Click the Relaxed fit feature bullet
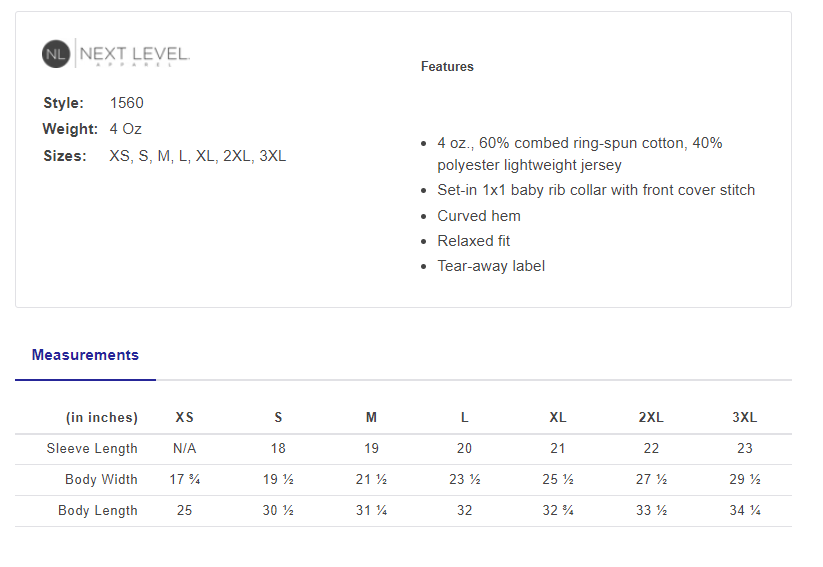Screen dimensions: 823x567 pyautogui.click(x=474, y=241)
